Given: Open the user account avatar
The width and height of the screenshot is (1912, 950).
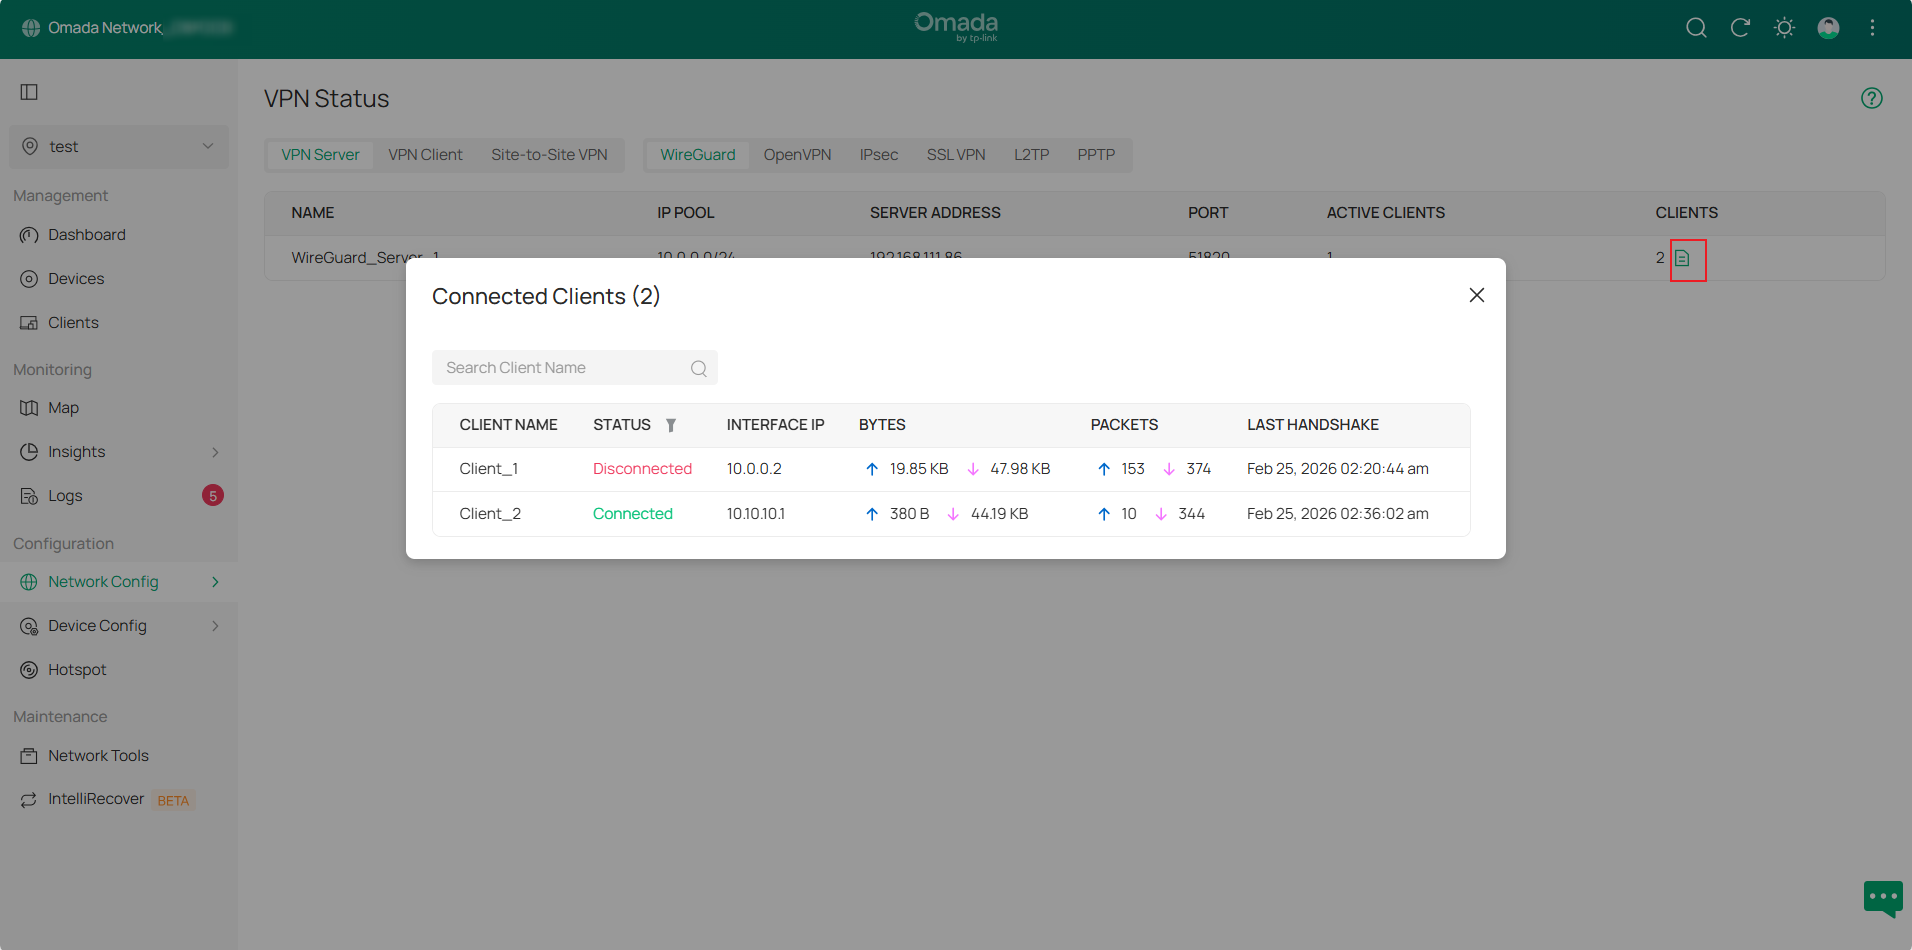Looking at the screenshot, I should tap(1828, 27).
